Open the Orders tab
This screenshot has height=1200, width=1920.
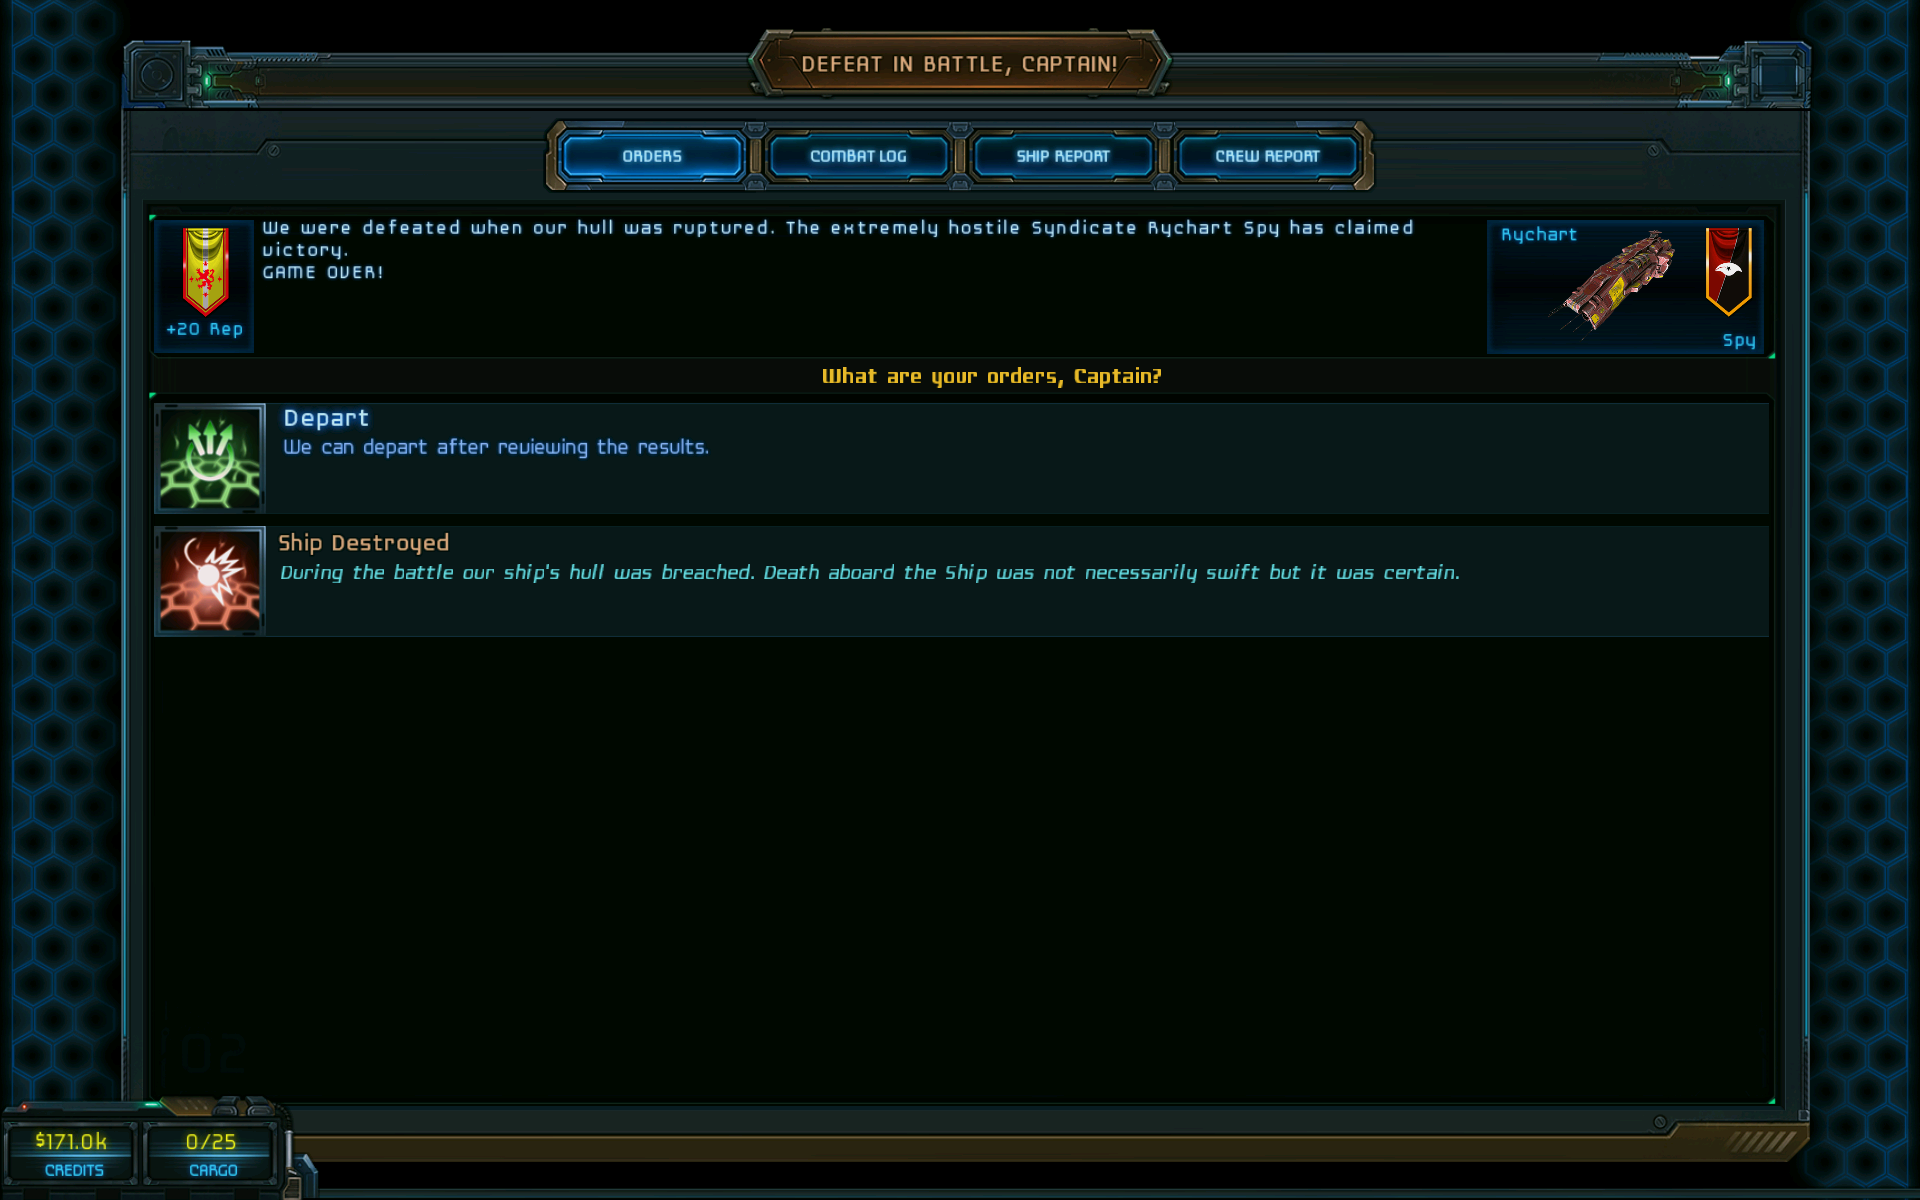(652, 156)
